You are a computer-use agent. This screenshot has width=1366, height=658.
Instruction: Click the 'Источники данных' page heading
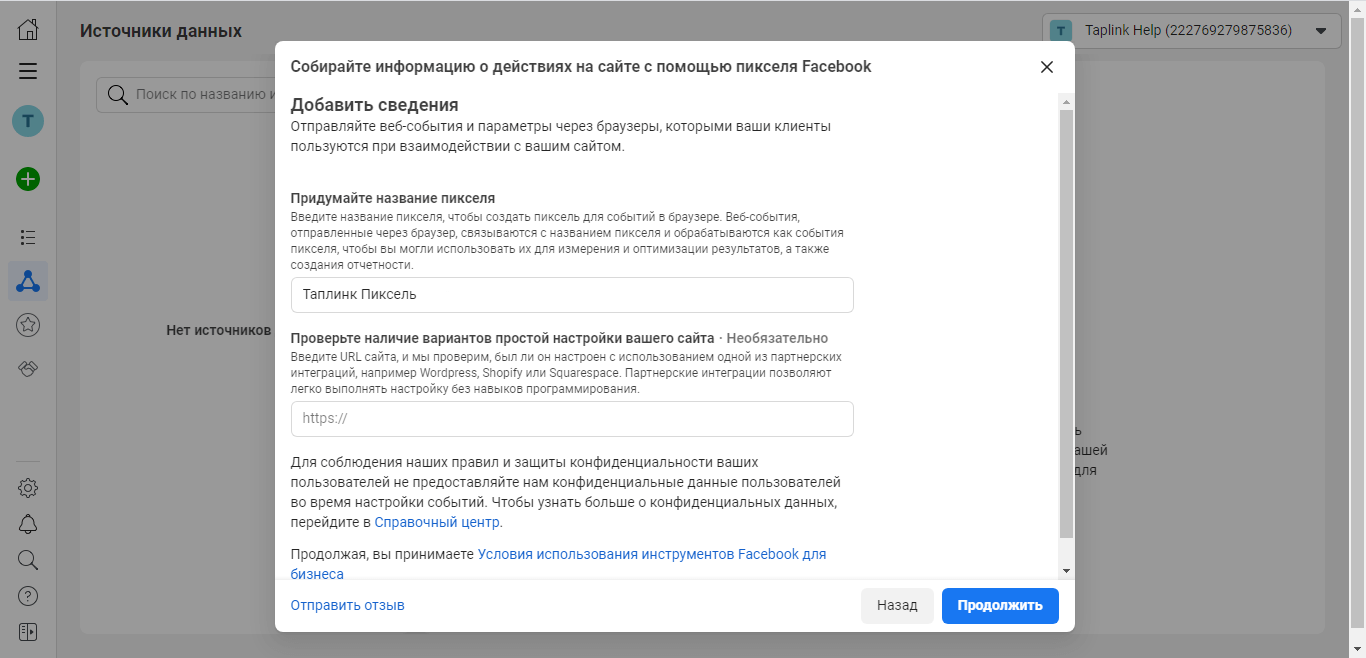(x=161, y=31)
